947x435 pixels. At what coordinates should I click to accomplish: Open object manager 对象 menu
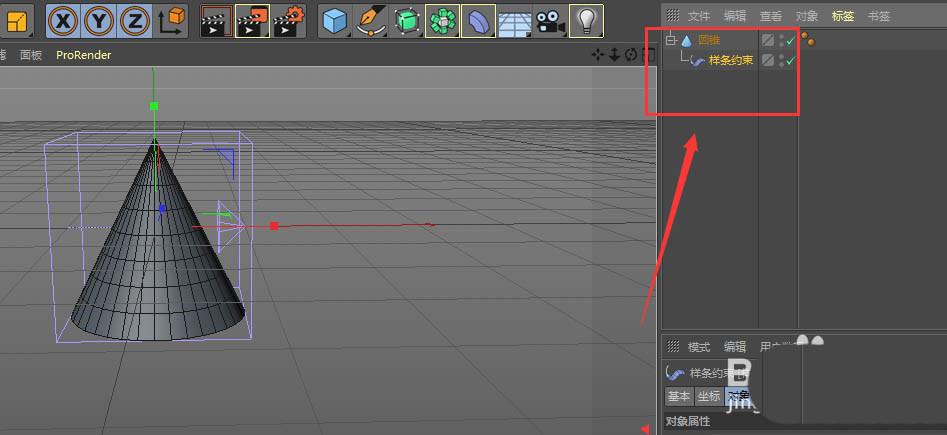coord(807,16)
